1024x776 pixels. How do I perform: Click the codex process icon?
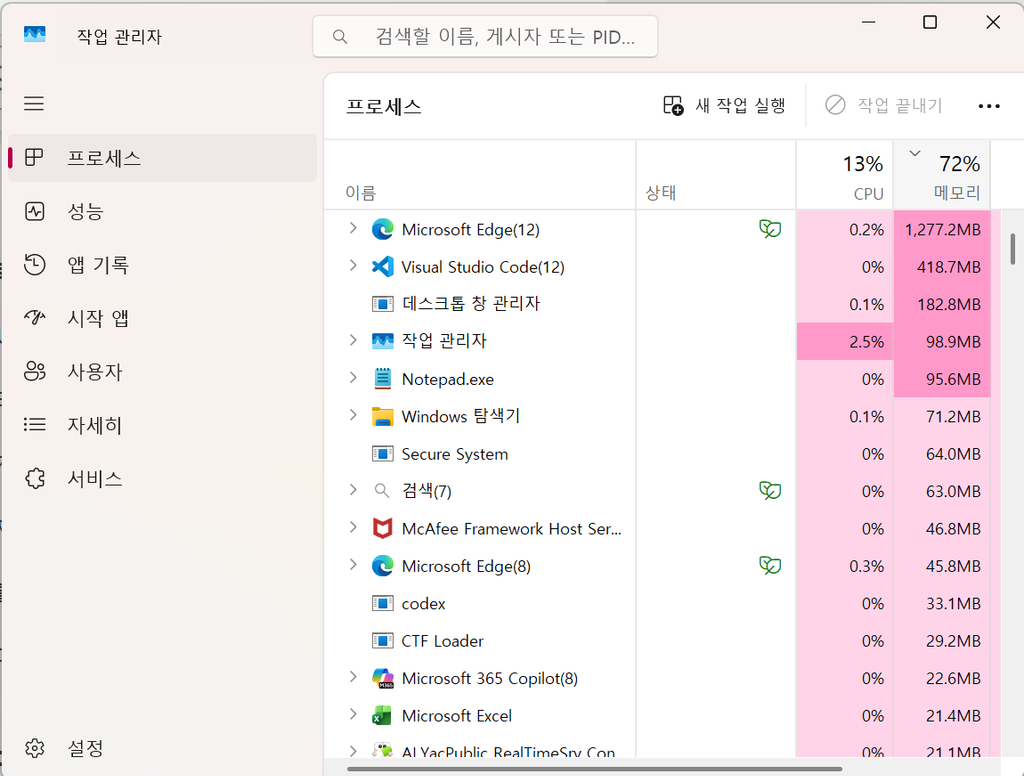click(x=383, y=603)
